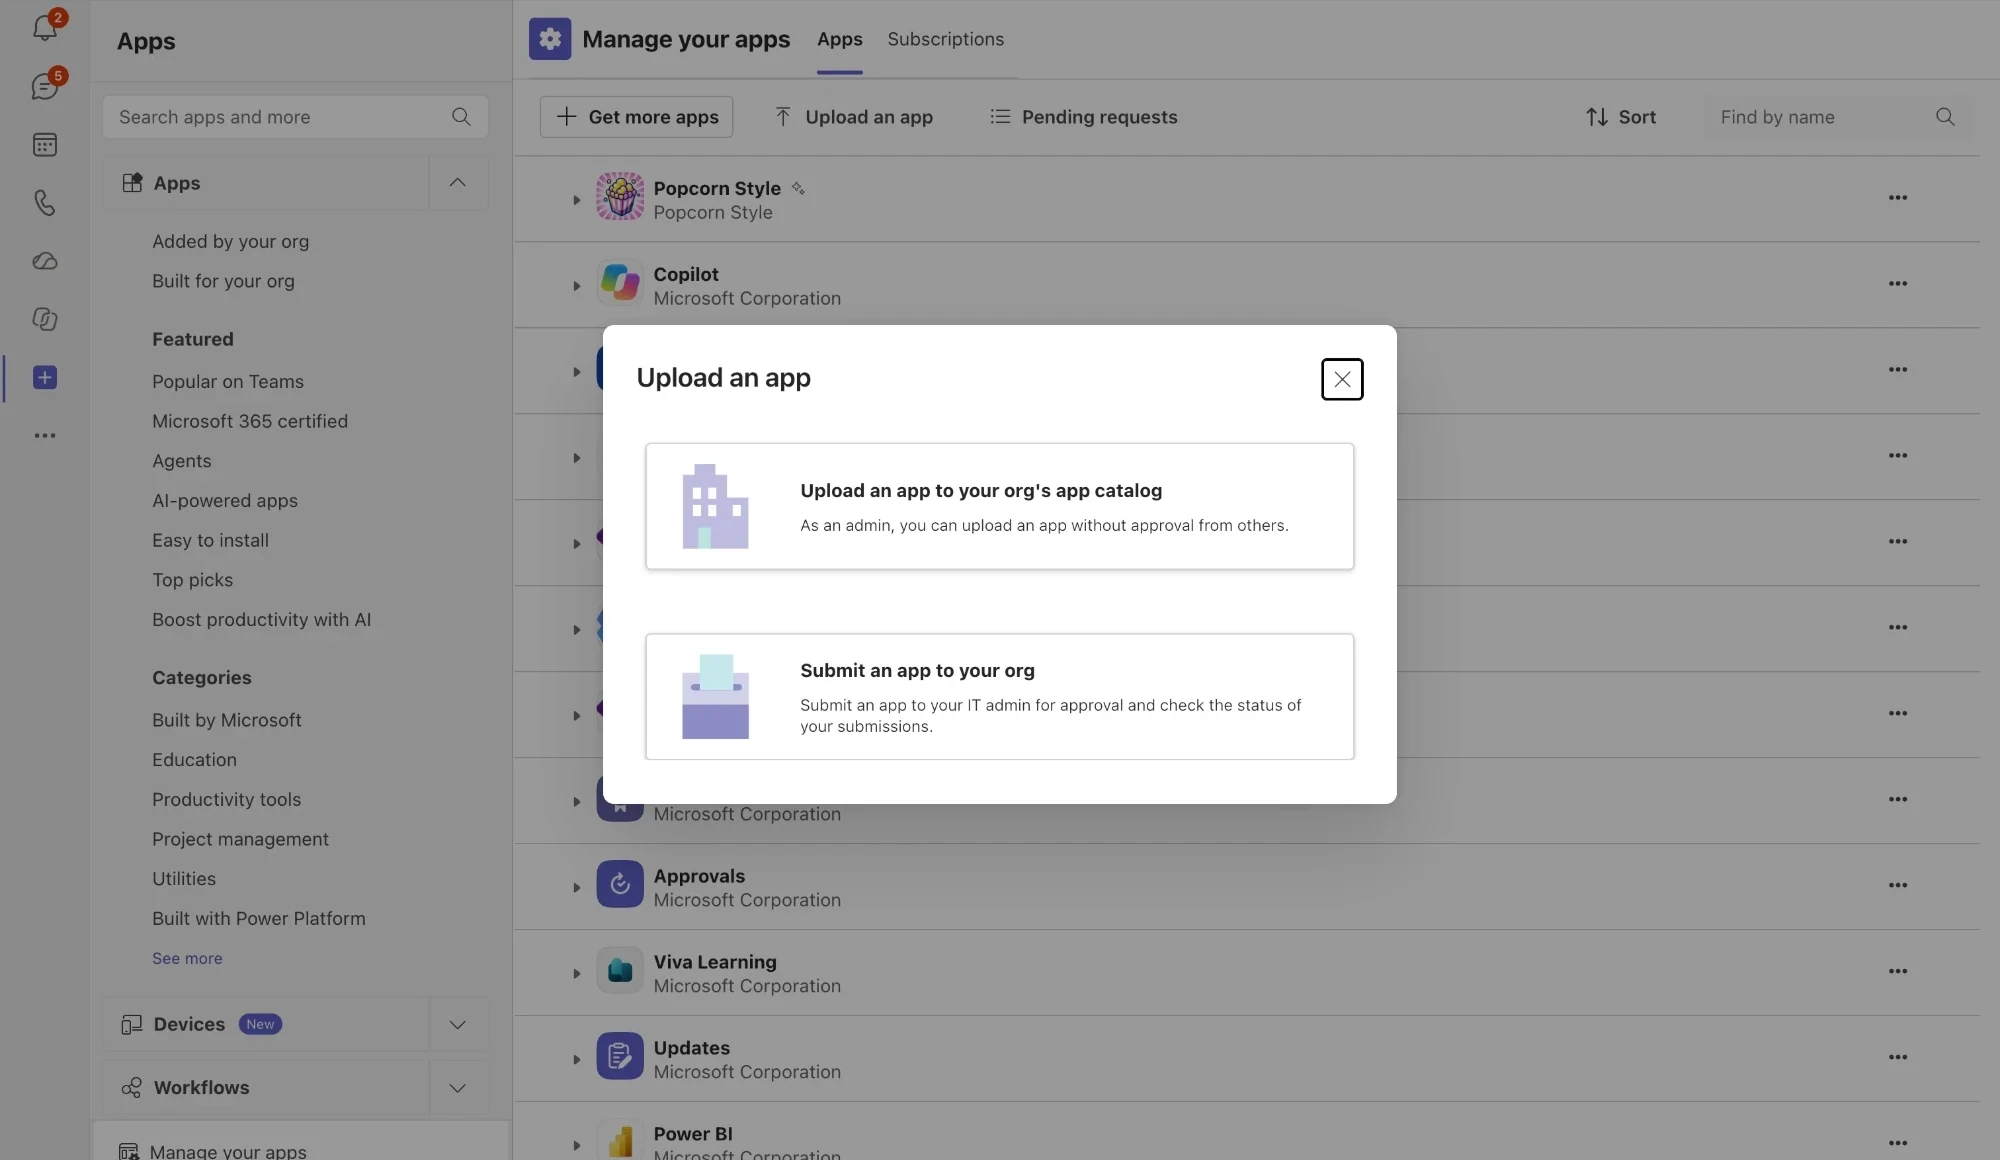Open Pending requests
This screenshot has height=1160, width=2000.
tap(1083, 117)
